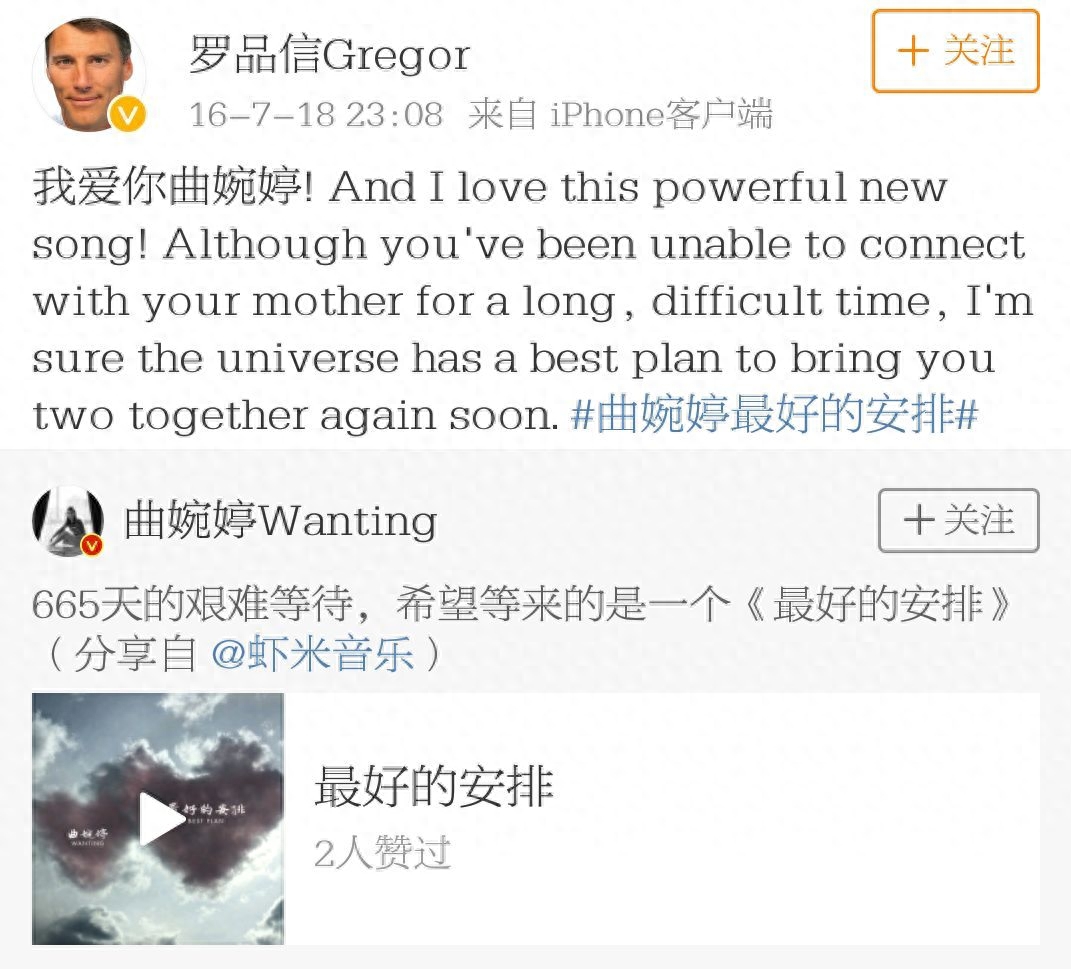Play the 最好的安排 song

163,818
